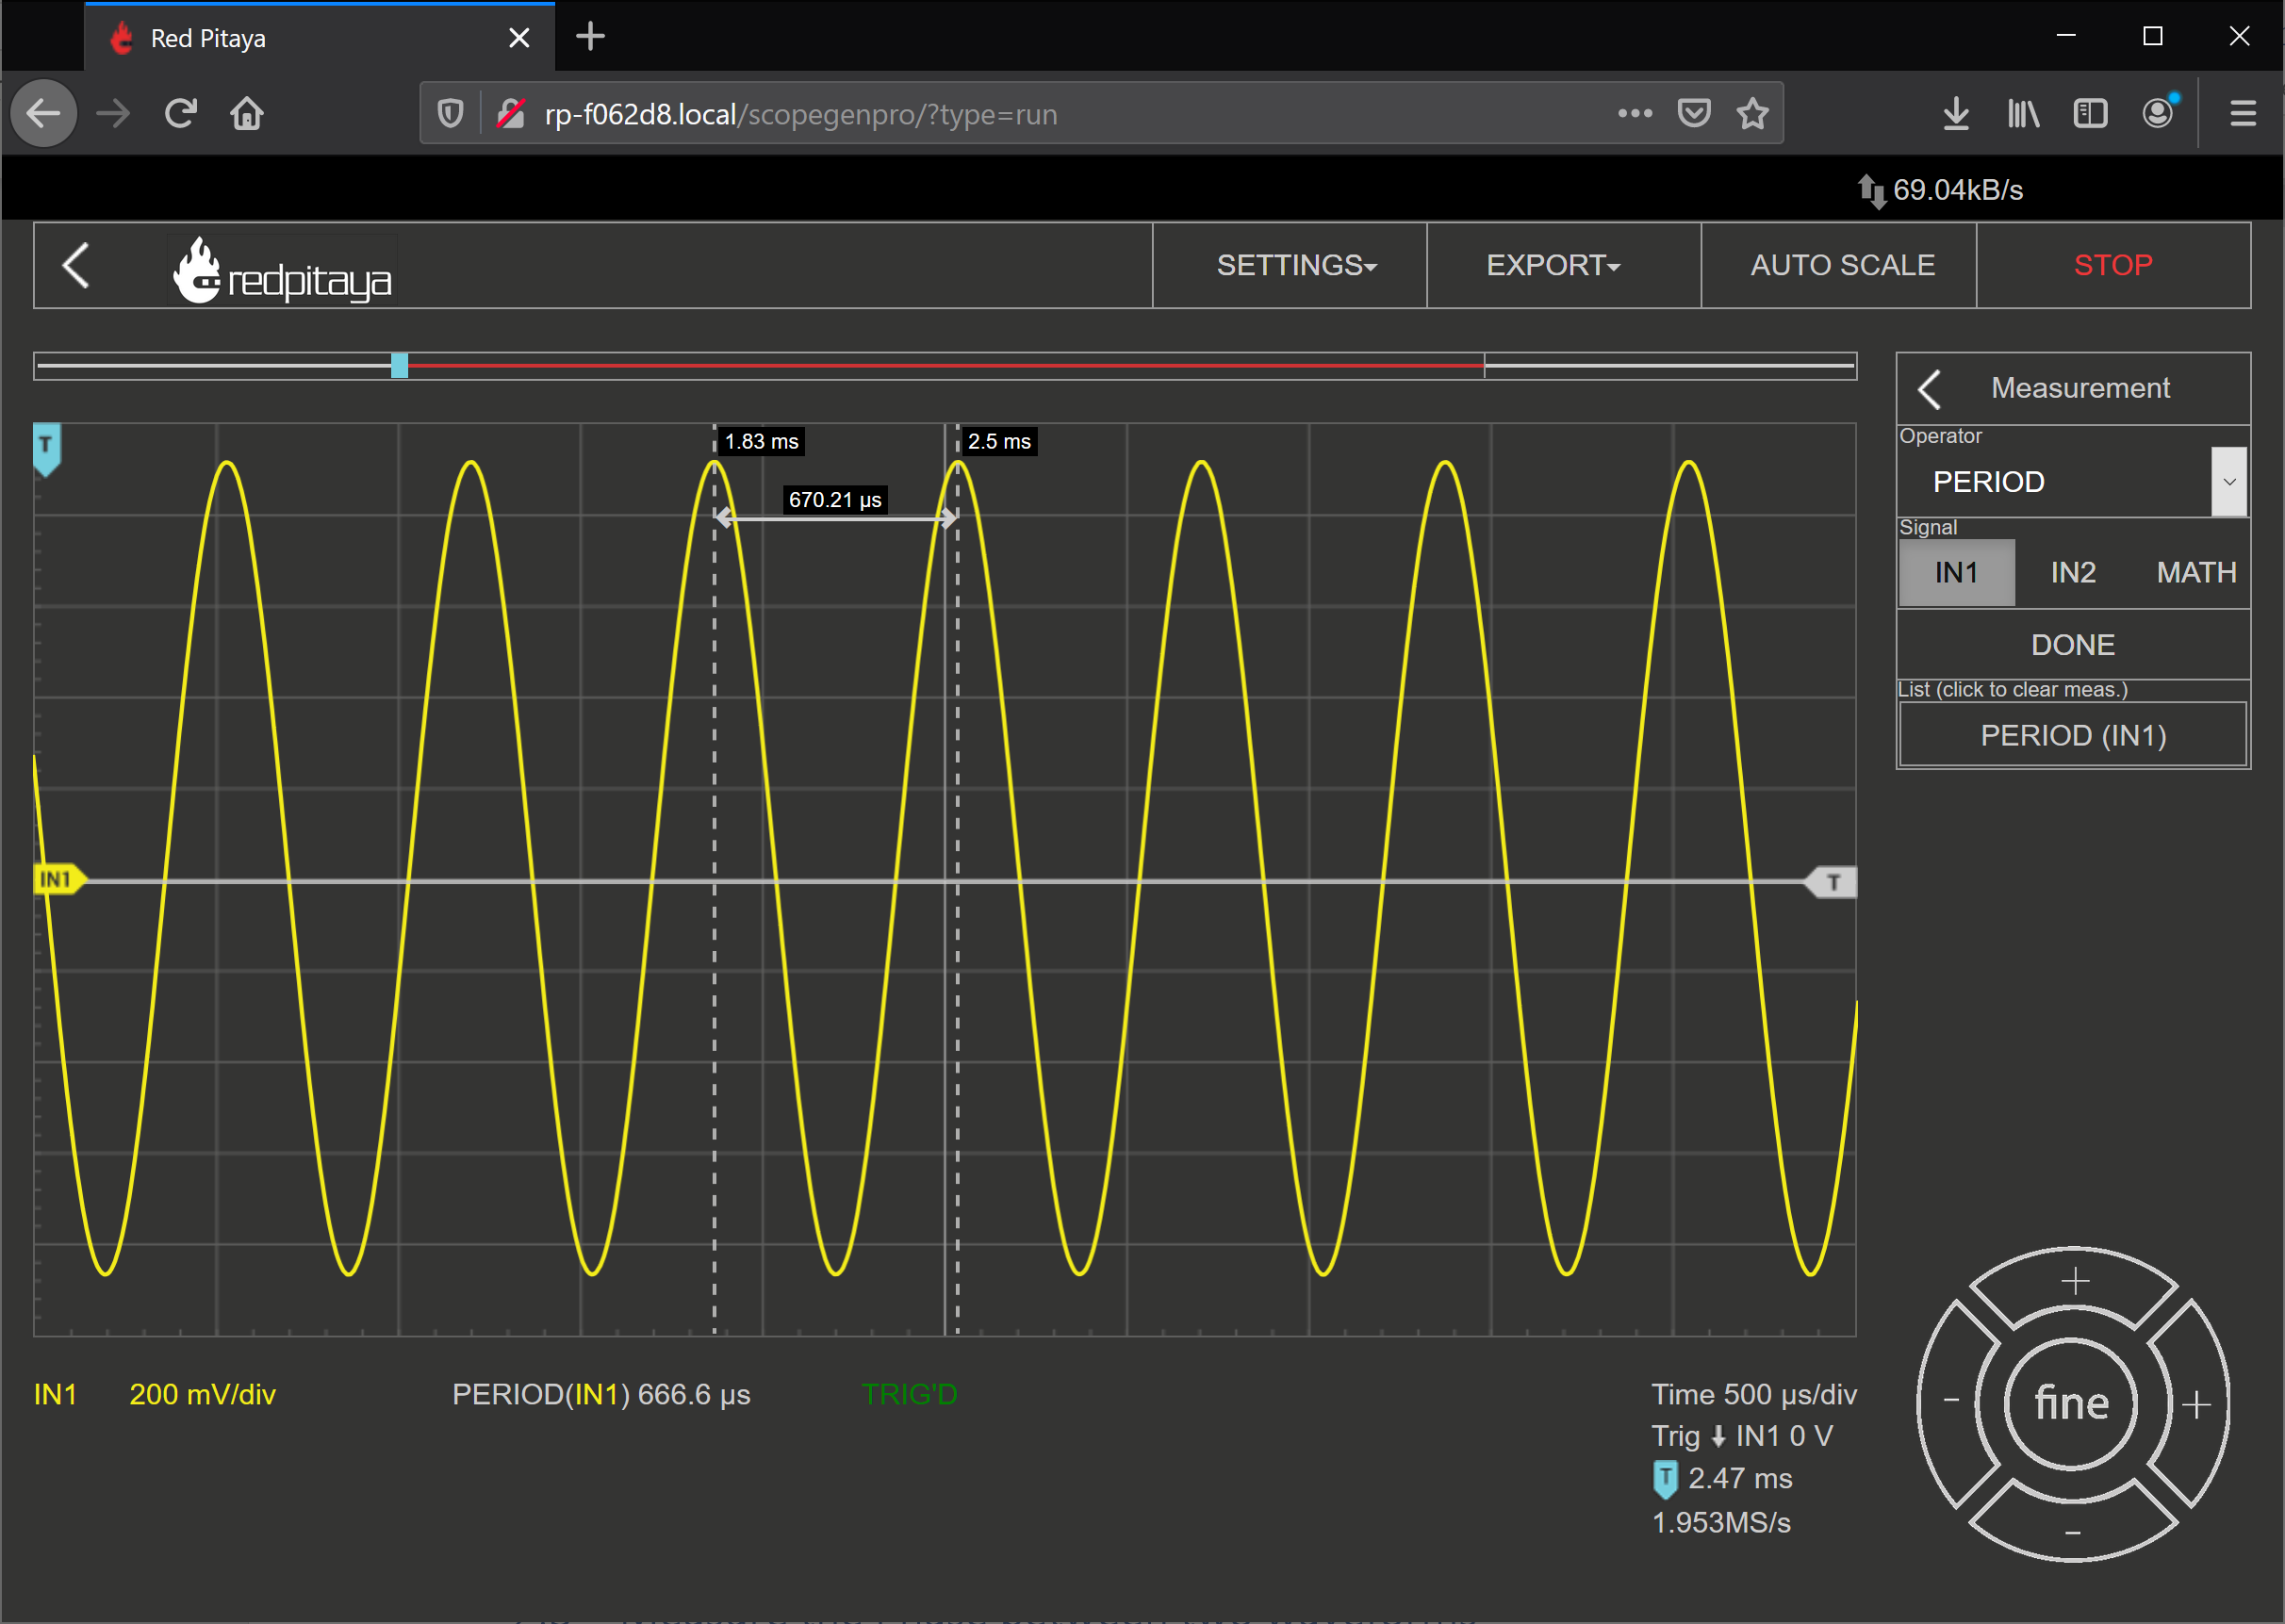
Task: Stop the acquisition with STOP
Action: (2112, 265)
